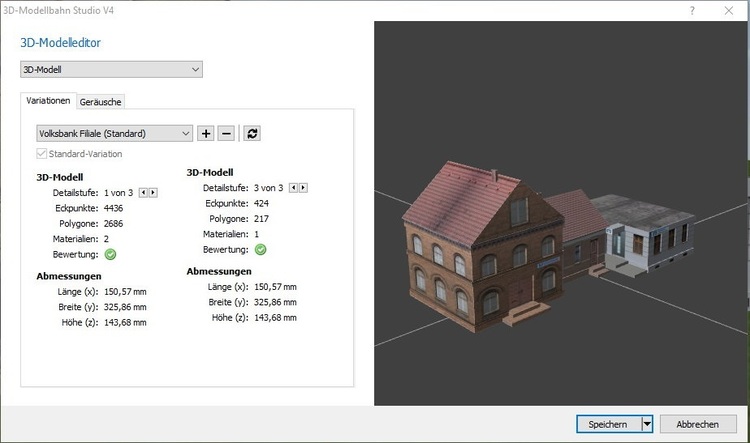Select the '1 von 3' Detailstufe text
Screen dimensions: 750x443
coord(119,193)
